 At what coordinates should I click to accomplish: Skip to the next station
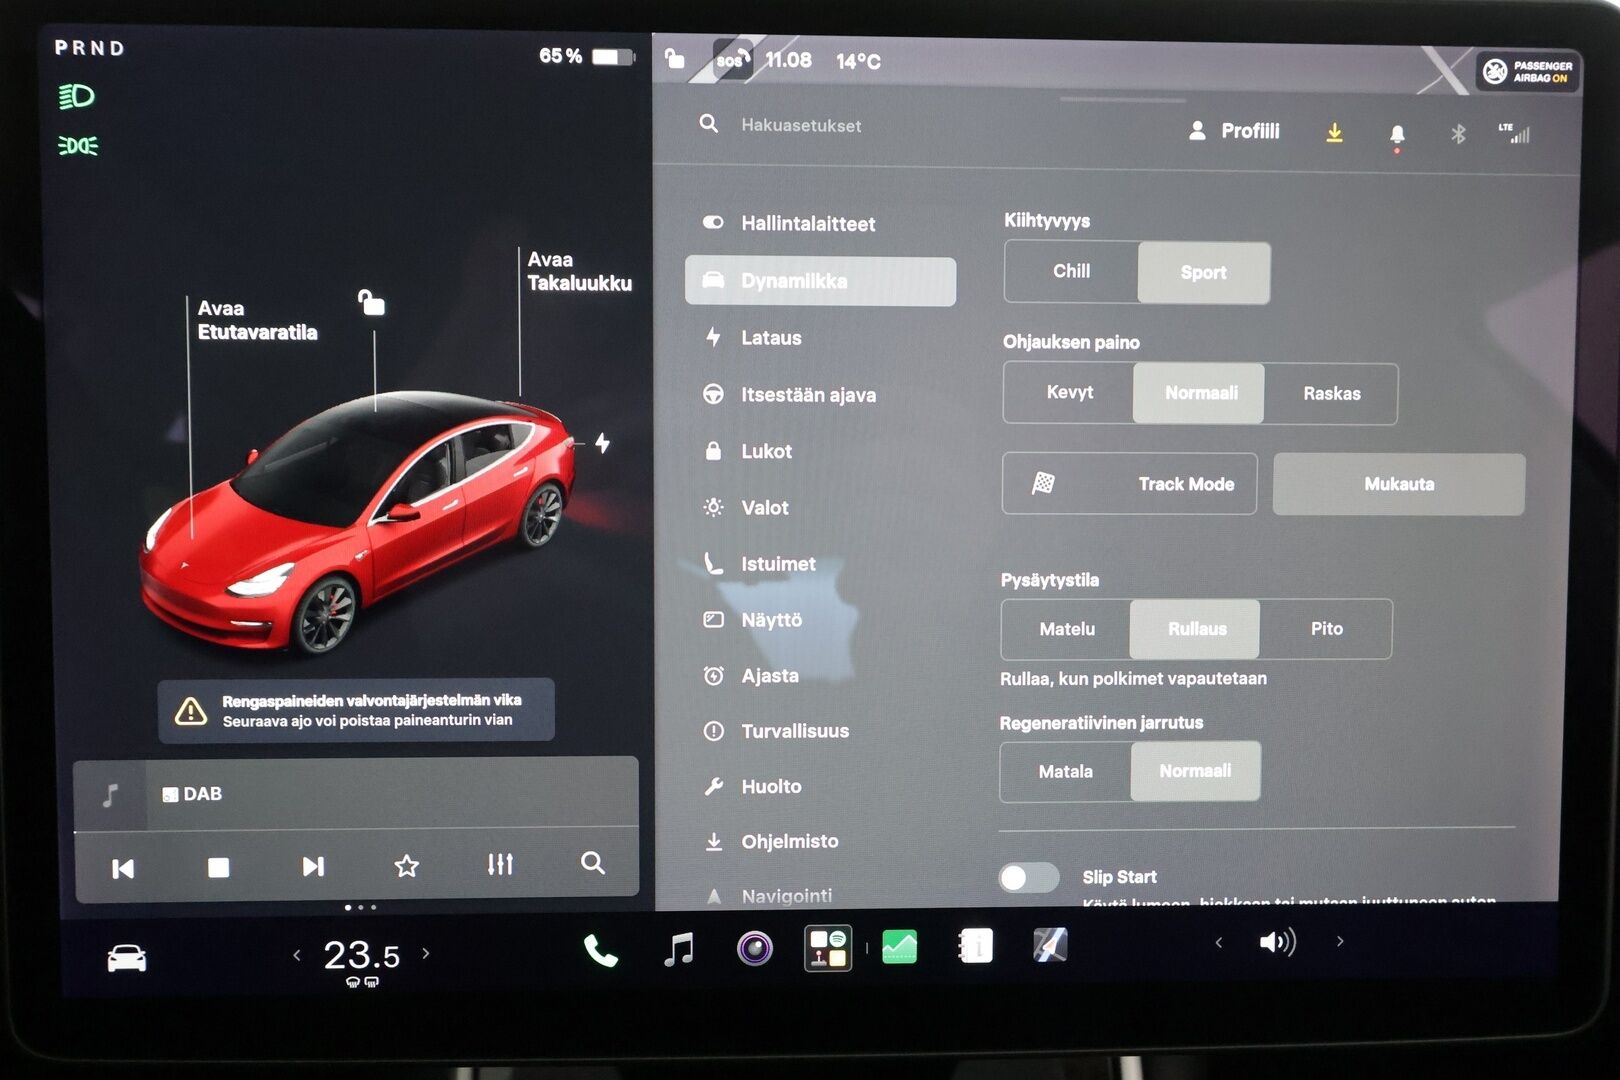click(313, 866)
